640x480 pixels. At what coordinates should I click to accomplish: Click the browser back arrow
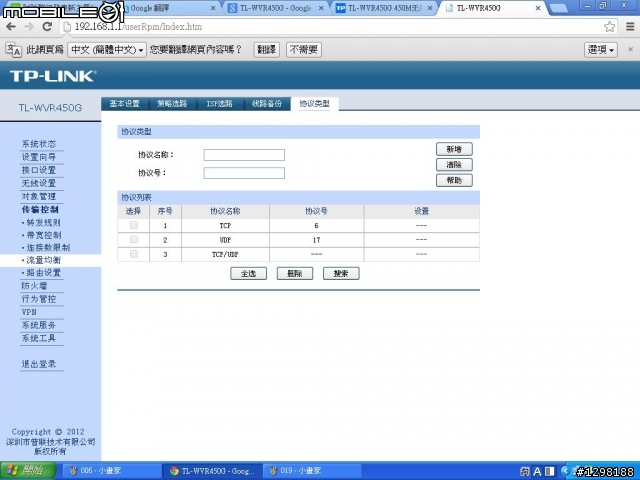tap(11, 27)
